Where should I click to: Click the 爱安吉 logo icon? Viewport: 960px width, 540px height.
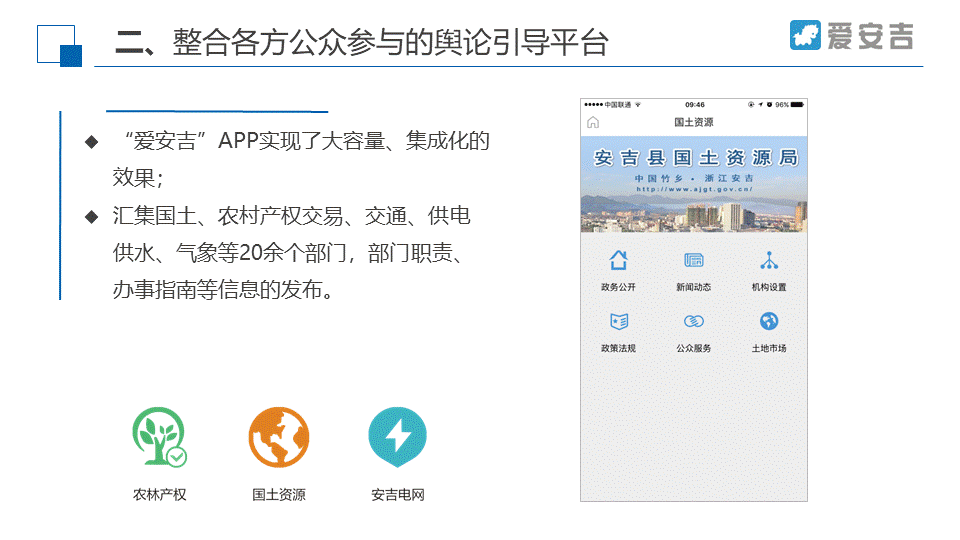(805, 35)
